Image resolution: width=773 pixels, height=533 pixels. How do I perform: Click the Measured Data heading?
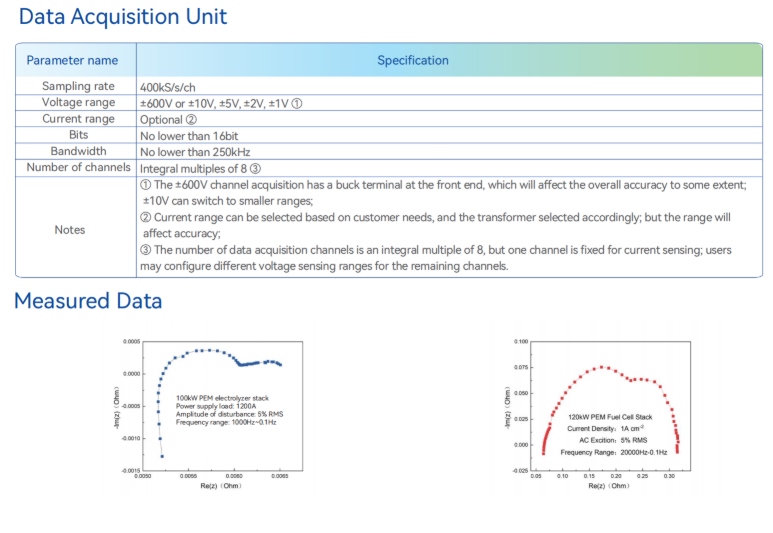(88, 301)
